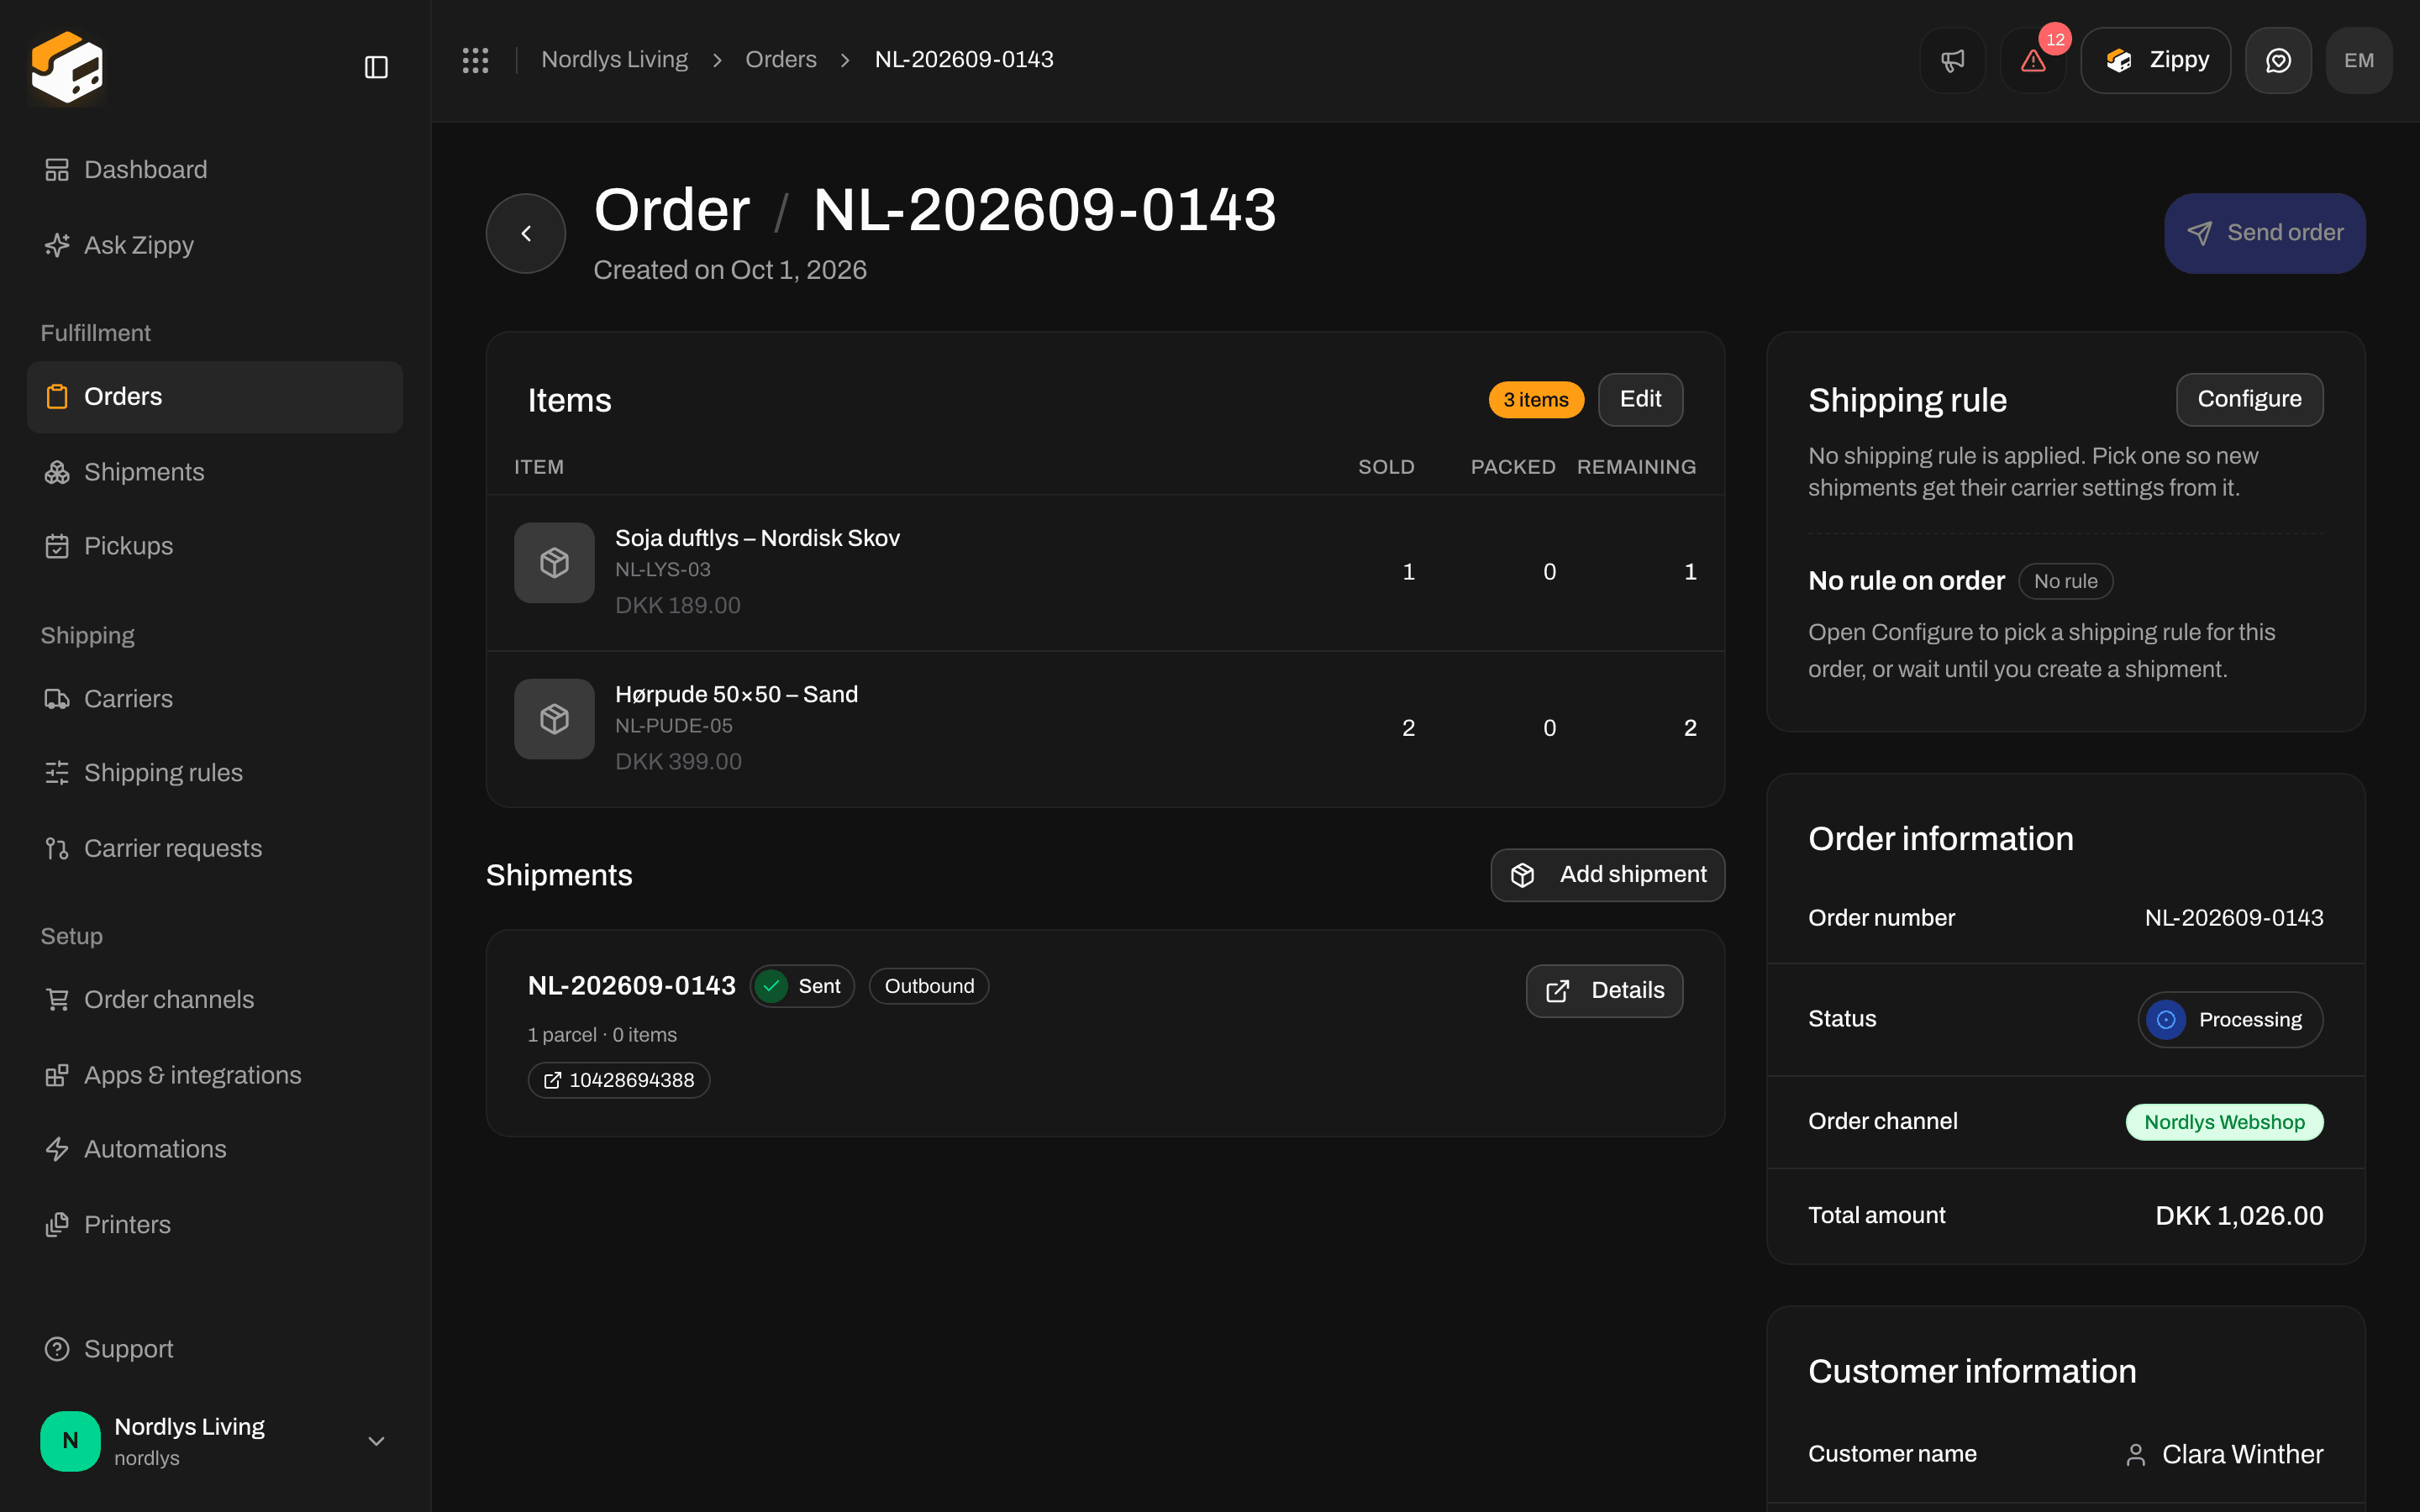Open the chat support bubble icon
This screenshot has width=2420, height=1512.
point(2278,60)
